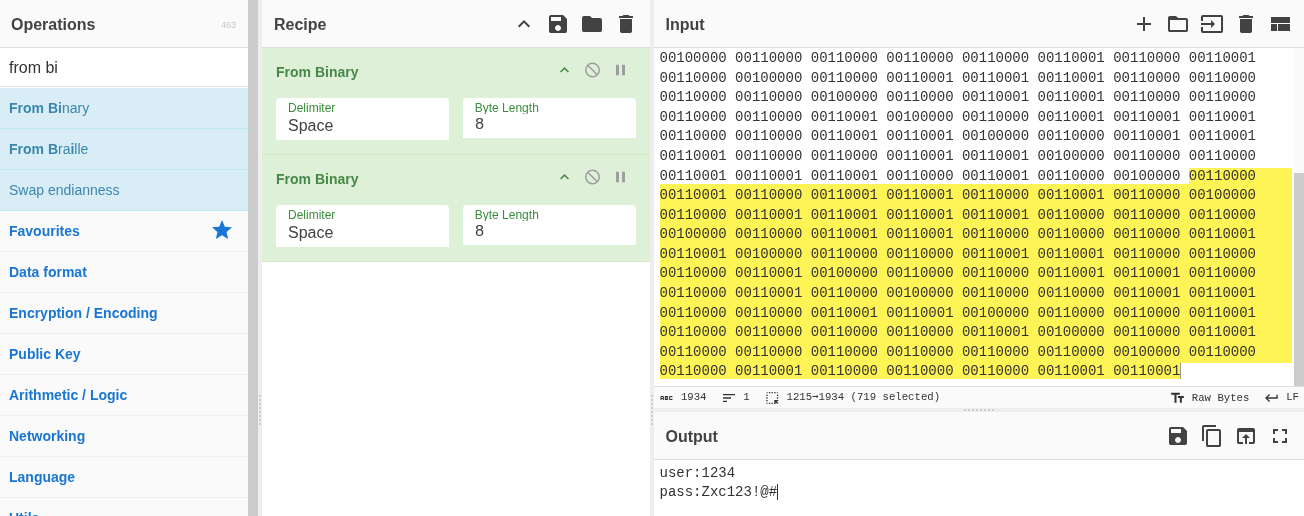Screen dimensions: 1304x516
Task: Edit Byte Length of the second From Binary
Action: [x=549, y=226]
